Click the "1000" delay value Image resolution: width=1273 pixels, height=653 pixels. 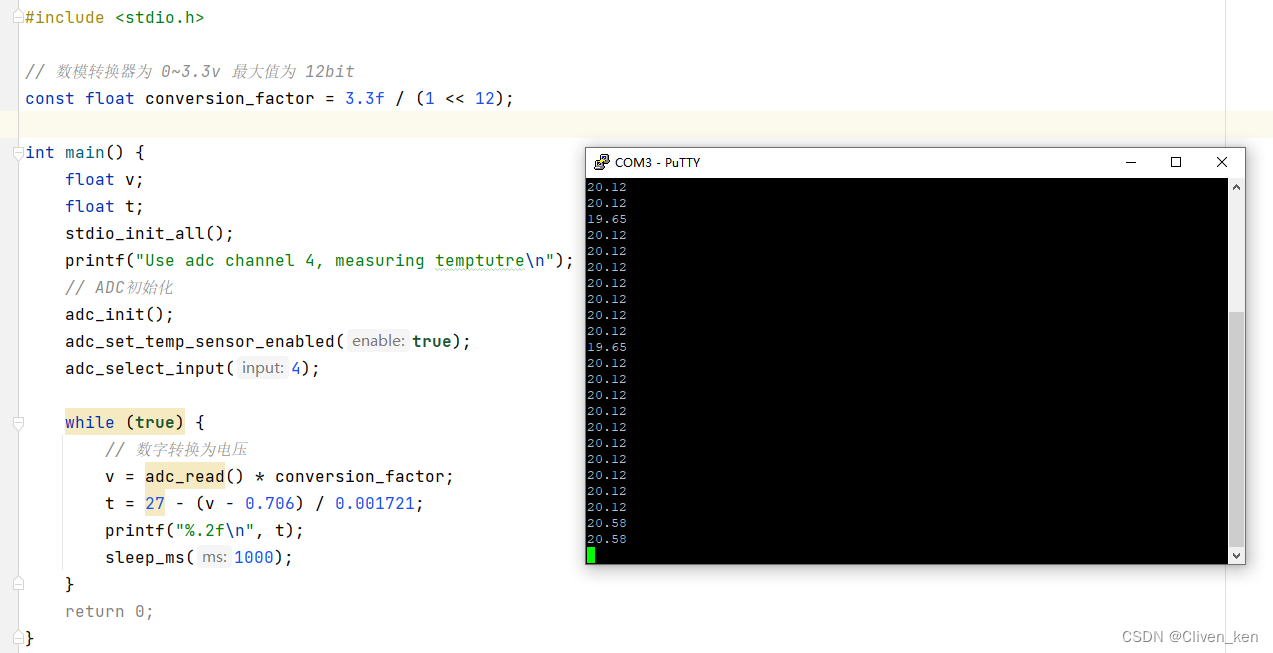pyautogui.click(x=254, y=558)
